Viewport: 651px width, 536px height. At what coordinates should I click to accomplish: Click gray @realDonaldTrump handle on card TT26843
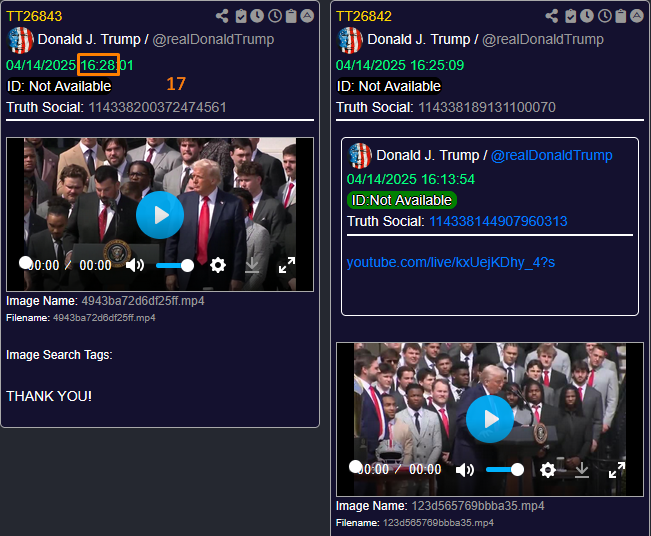pos(213,39)
